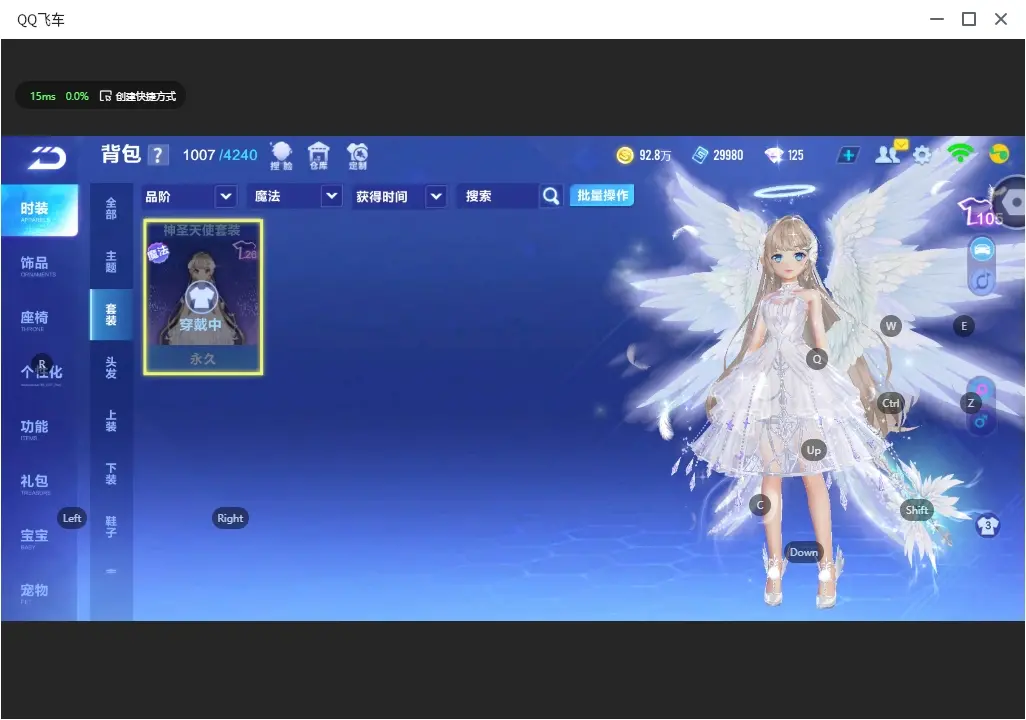Open the 捏脸 face customization icon
The width and height of the screenshot is (1026, 720).
(281, 156)
